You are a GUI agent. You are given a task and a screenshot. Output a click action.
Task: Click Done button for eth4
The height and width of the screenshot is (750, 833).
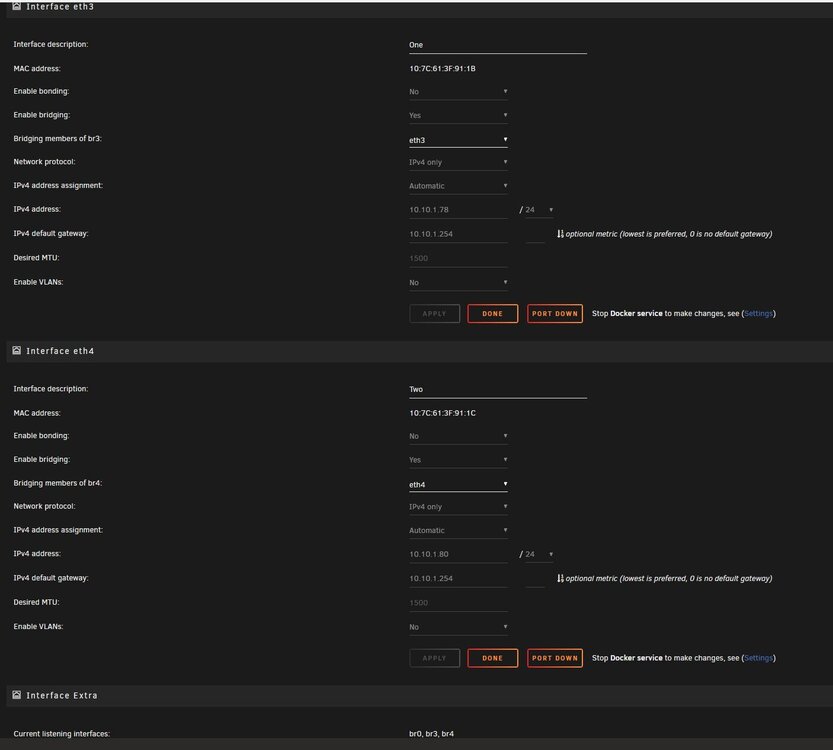492,658
